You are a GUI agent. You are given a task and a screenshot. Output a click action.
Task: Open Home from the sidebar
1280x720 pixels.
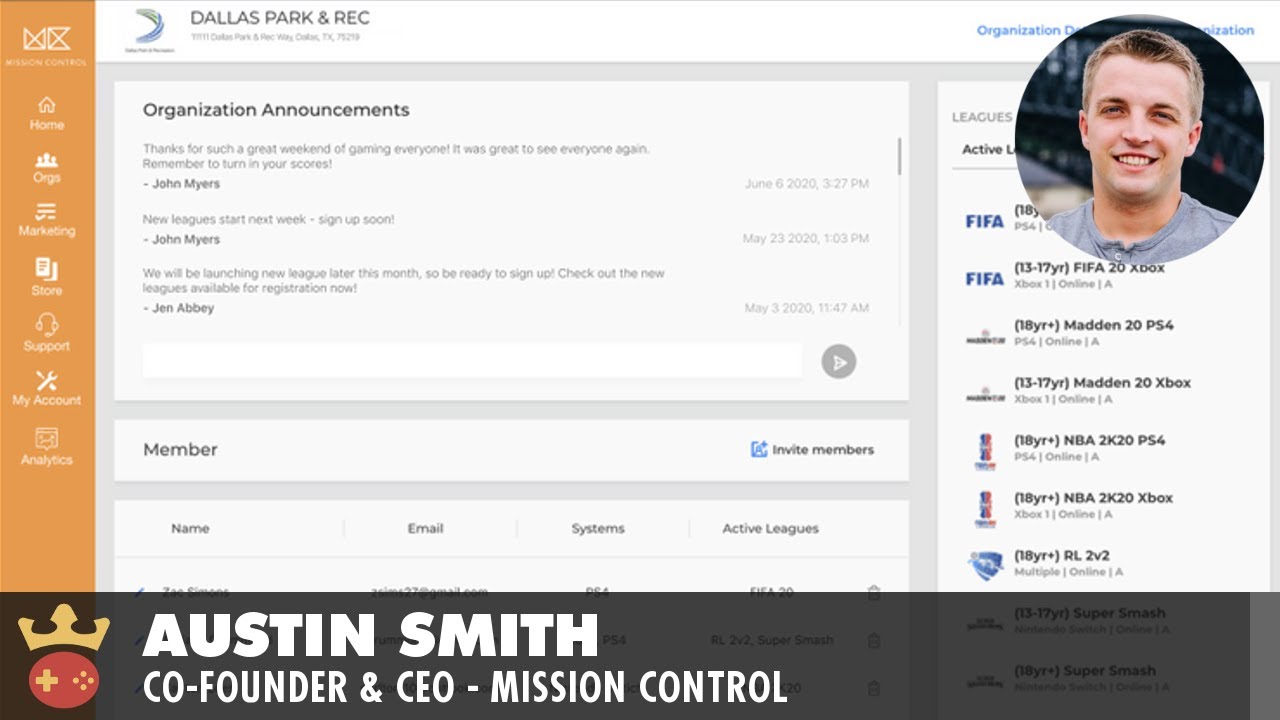46,113
